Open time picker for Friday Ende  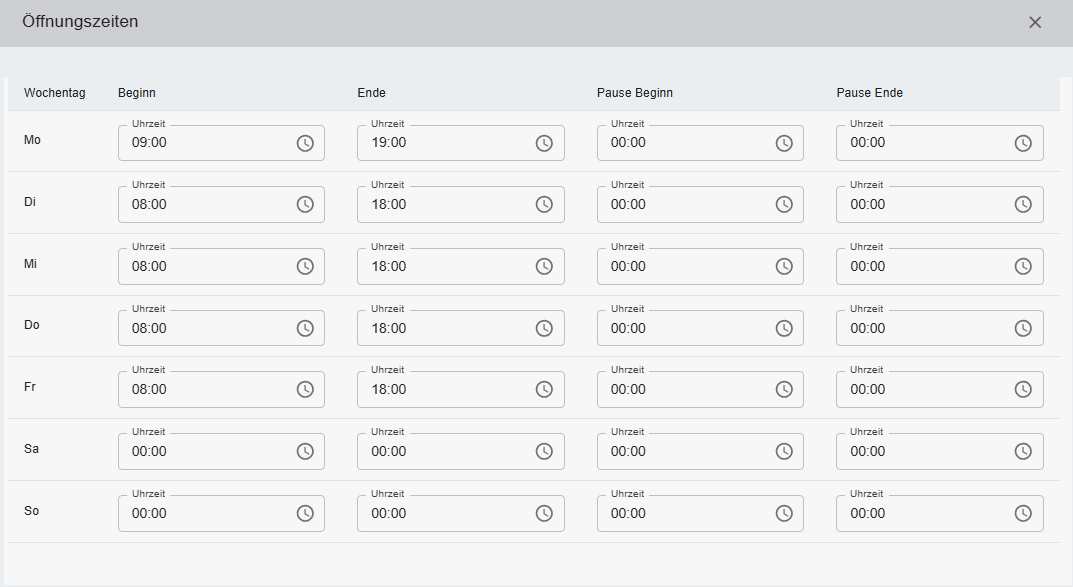(544, 390)
